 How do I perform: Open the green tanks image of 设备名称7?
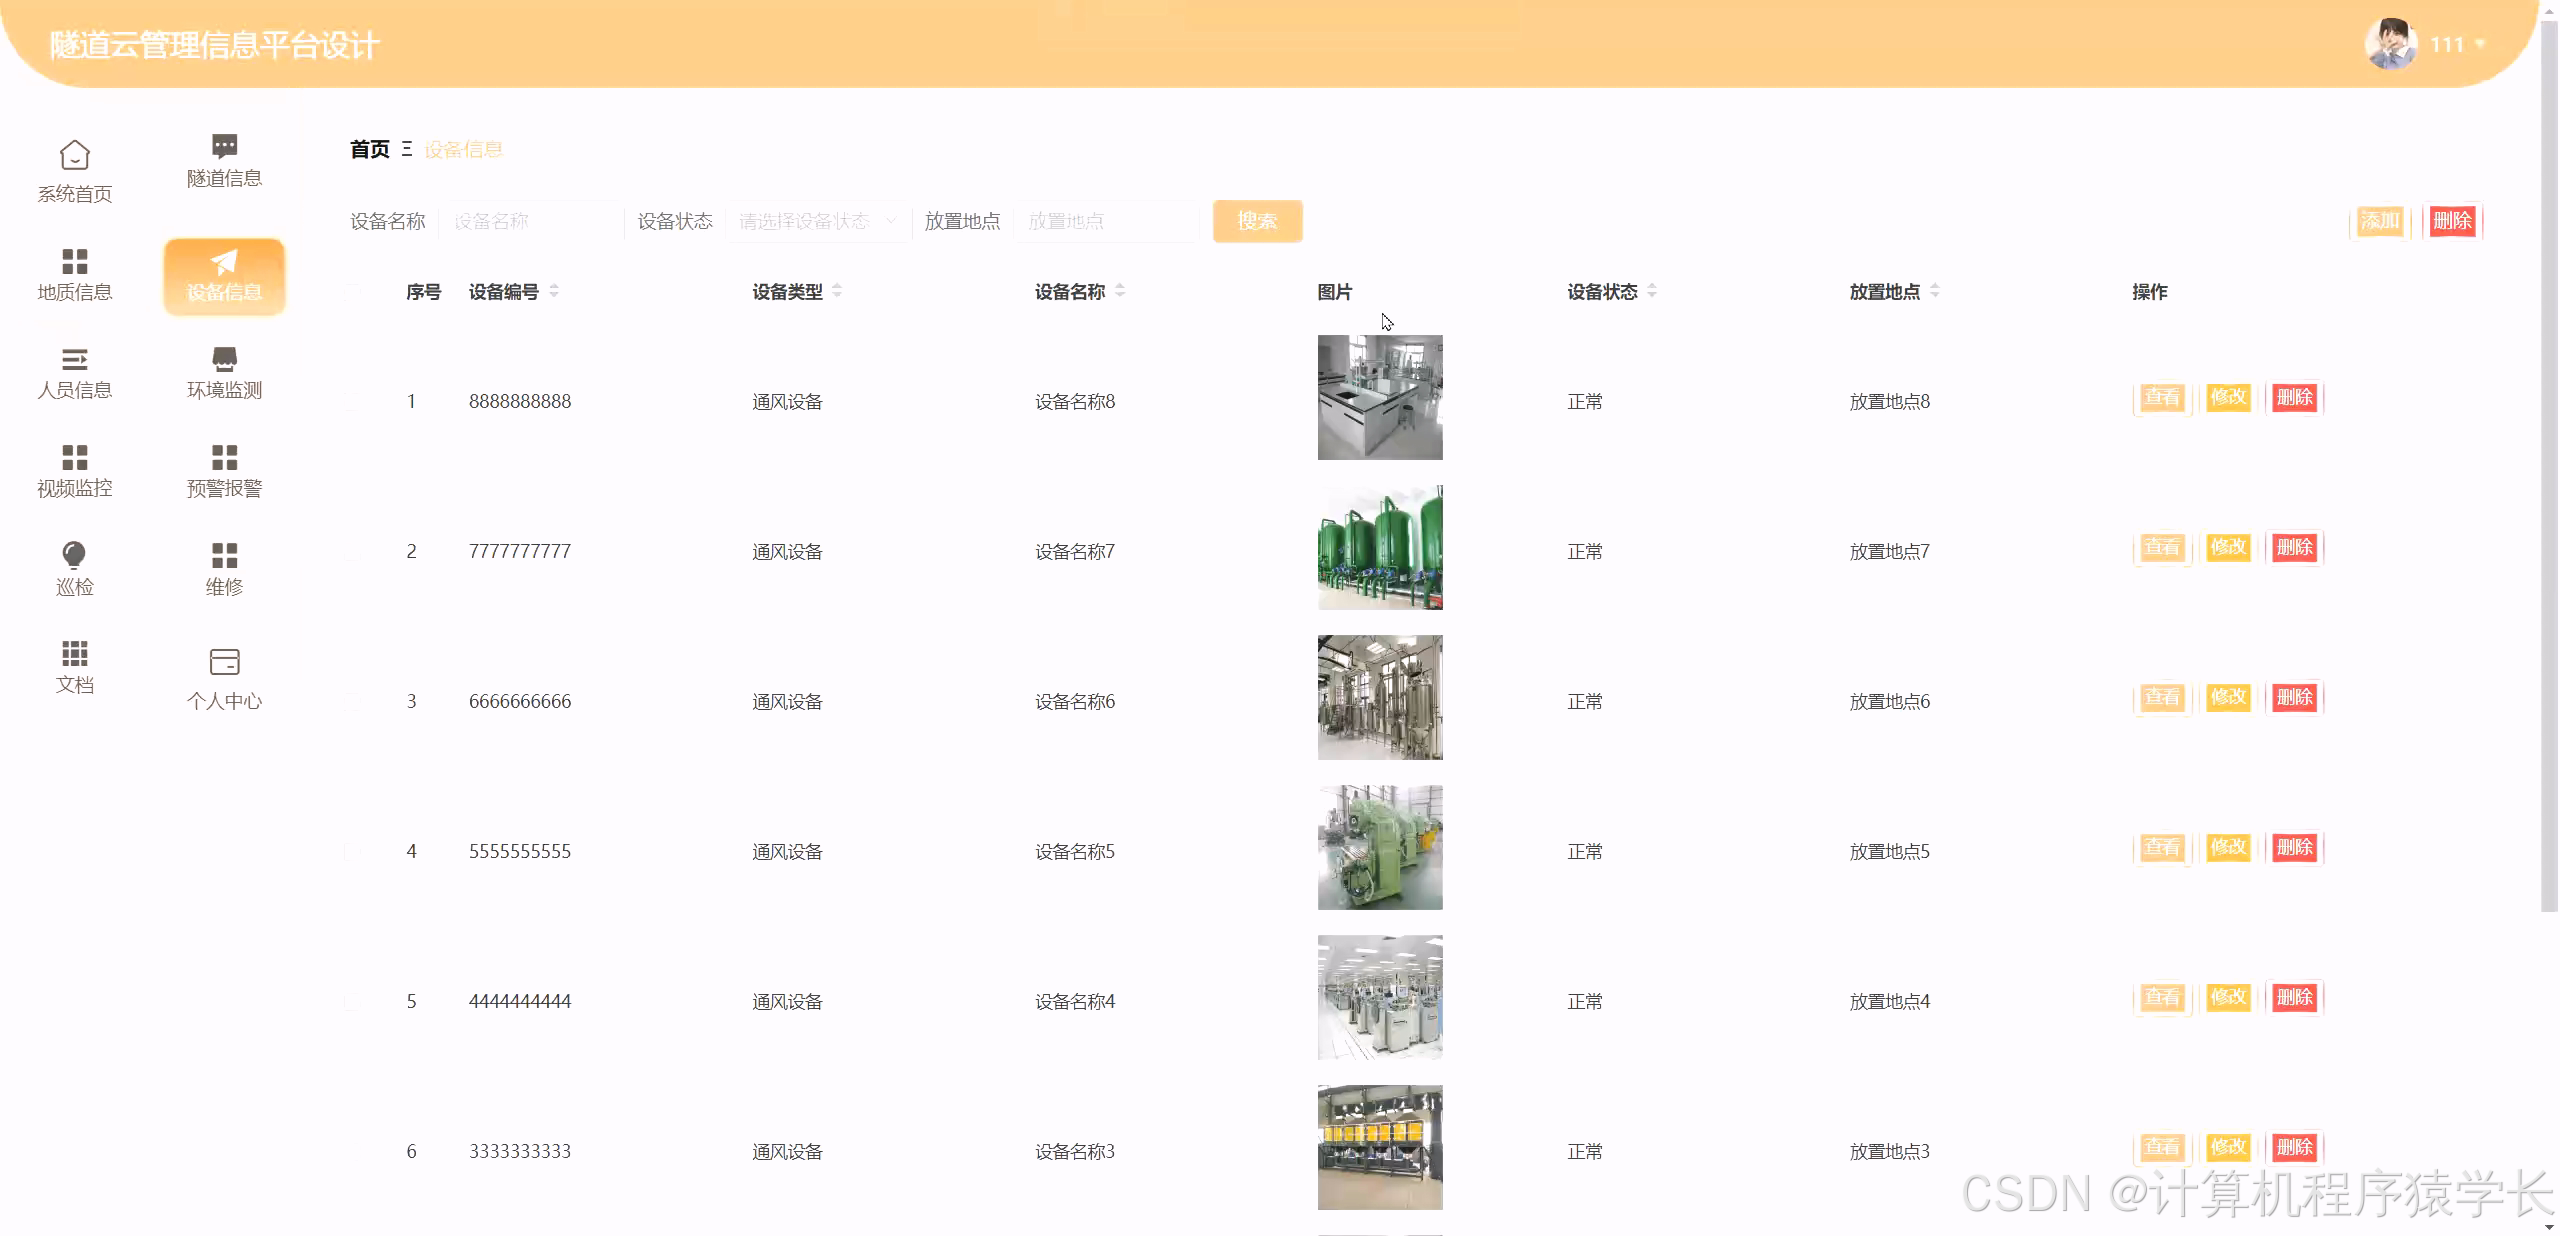pyautogui.click(x=1380, y=548)
